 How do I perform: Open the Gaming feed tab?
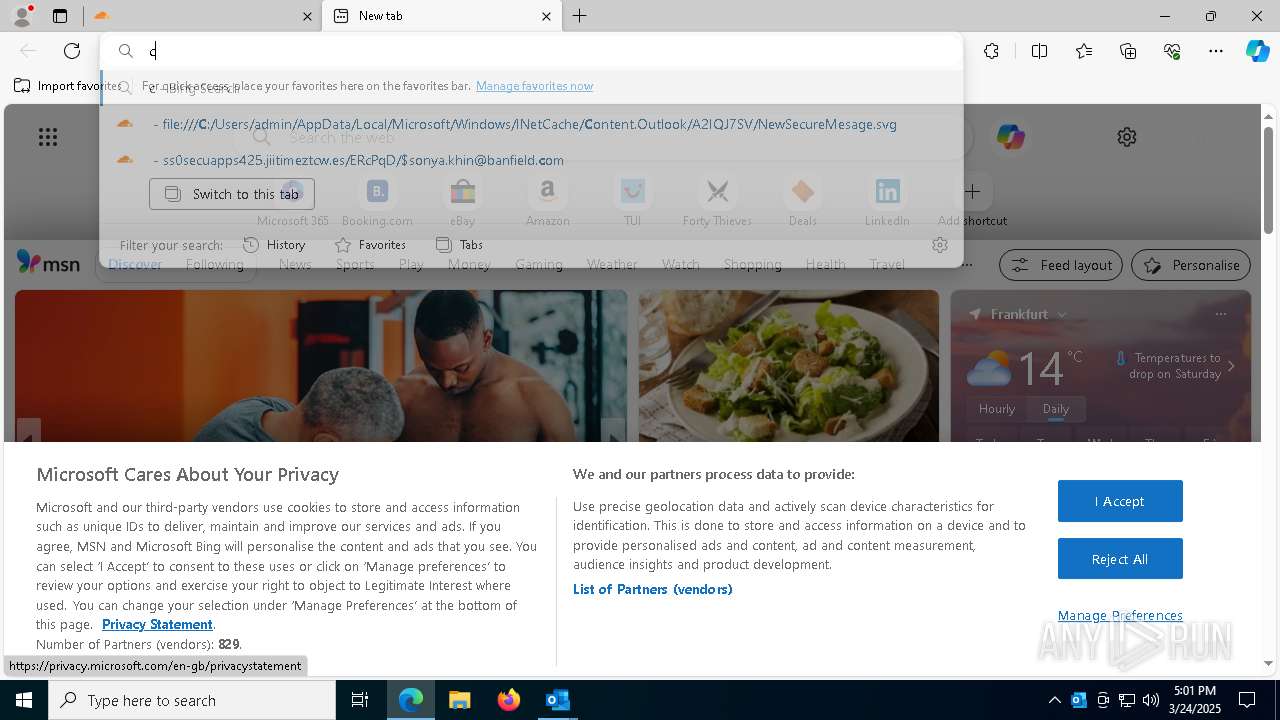click(x=539, y=265)
